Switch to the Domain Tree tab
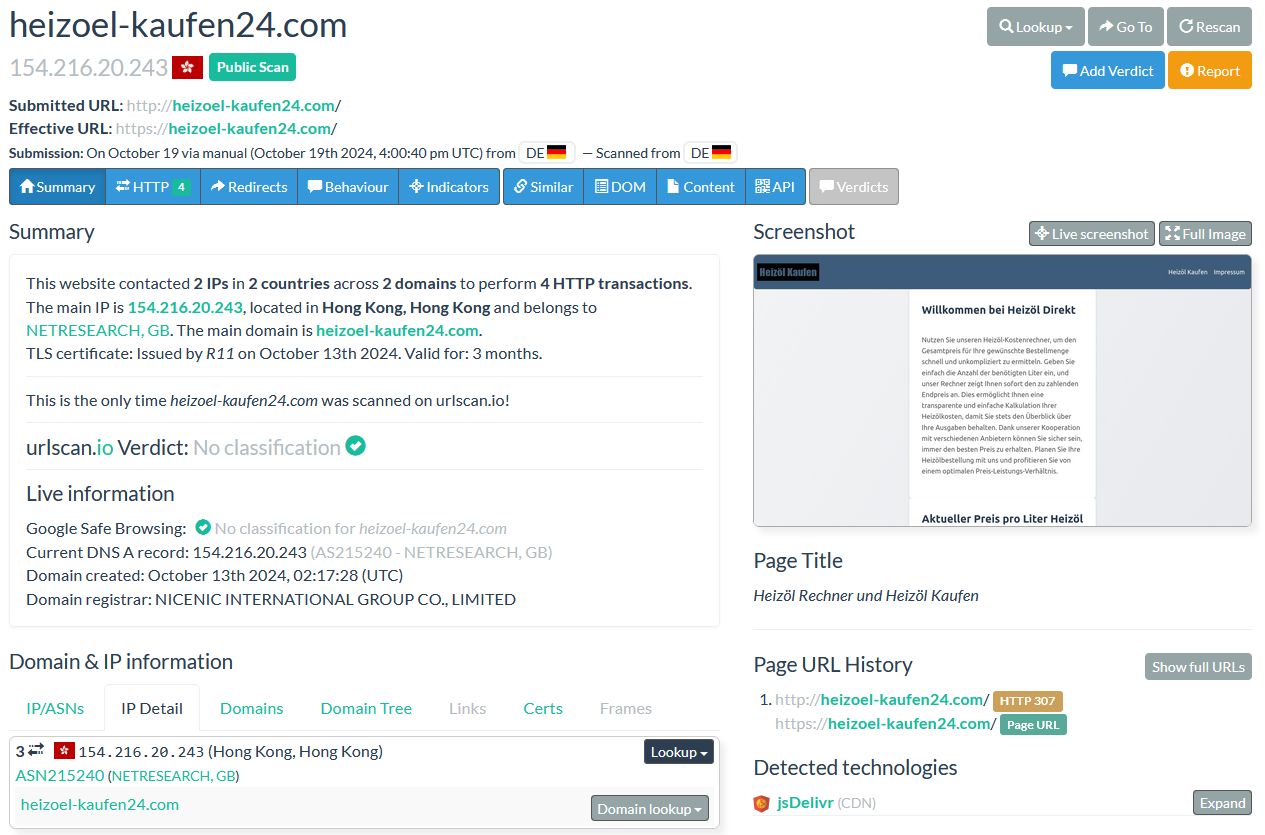 366,708
